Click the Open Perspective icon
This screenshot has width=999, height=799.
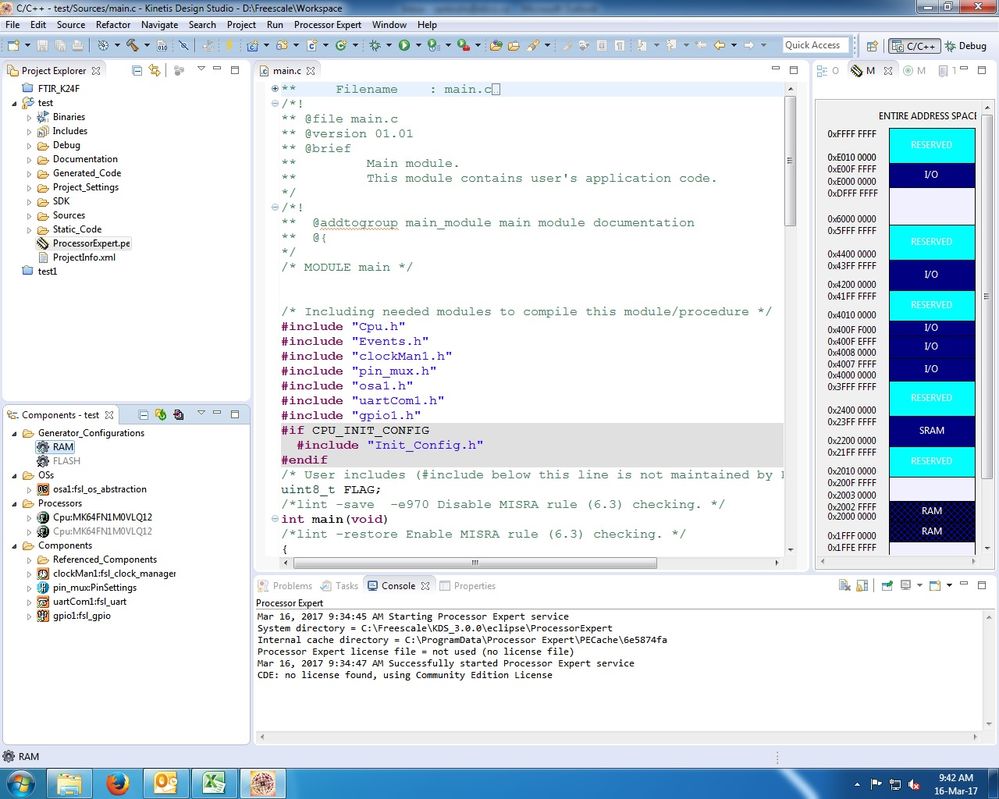(x=872, y=46)
